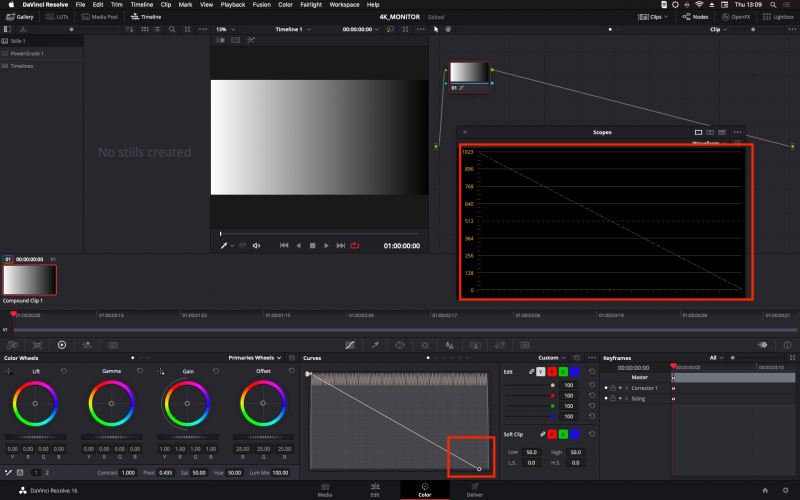The image size is (800, 500).
Task: Toggle the Y luminance channel in Curves Edit
Action: (x=542, y=371)
